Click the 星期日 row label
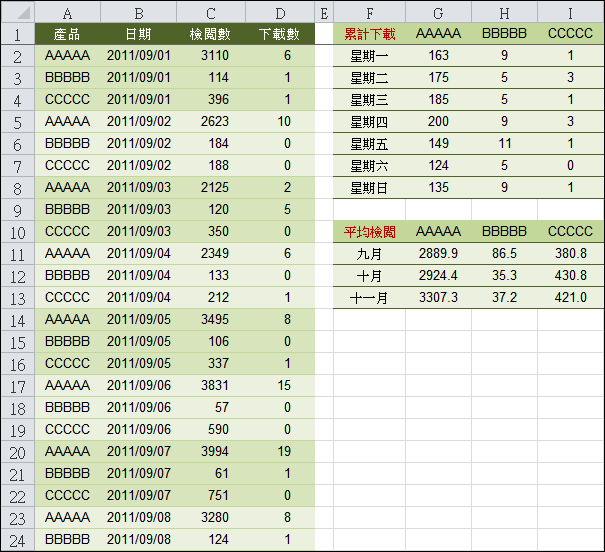The height and width of the screenshot is (552, 605). coord(370,187)
